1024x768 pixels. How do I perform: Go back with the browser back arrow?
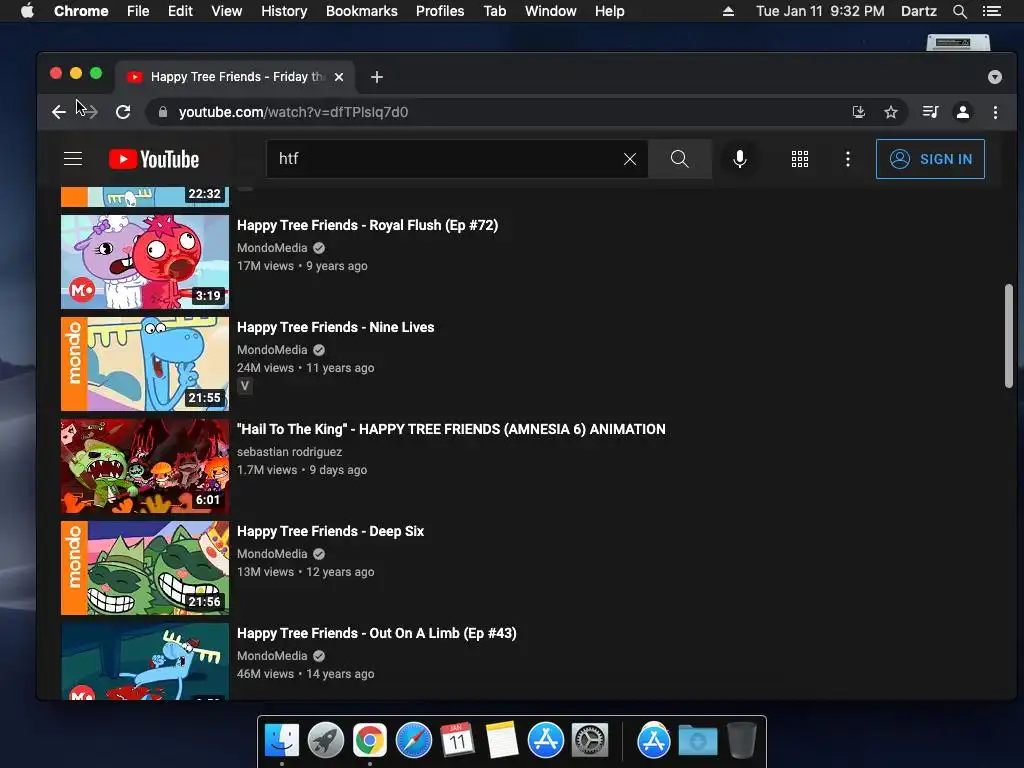(59, 112)
